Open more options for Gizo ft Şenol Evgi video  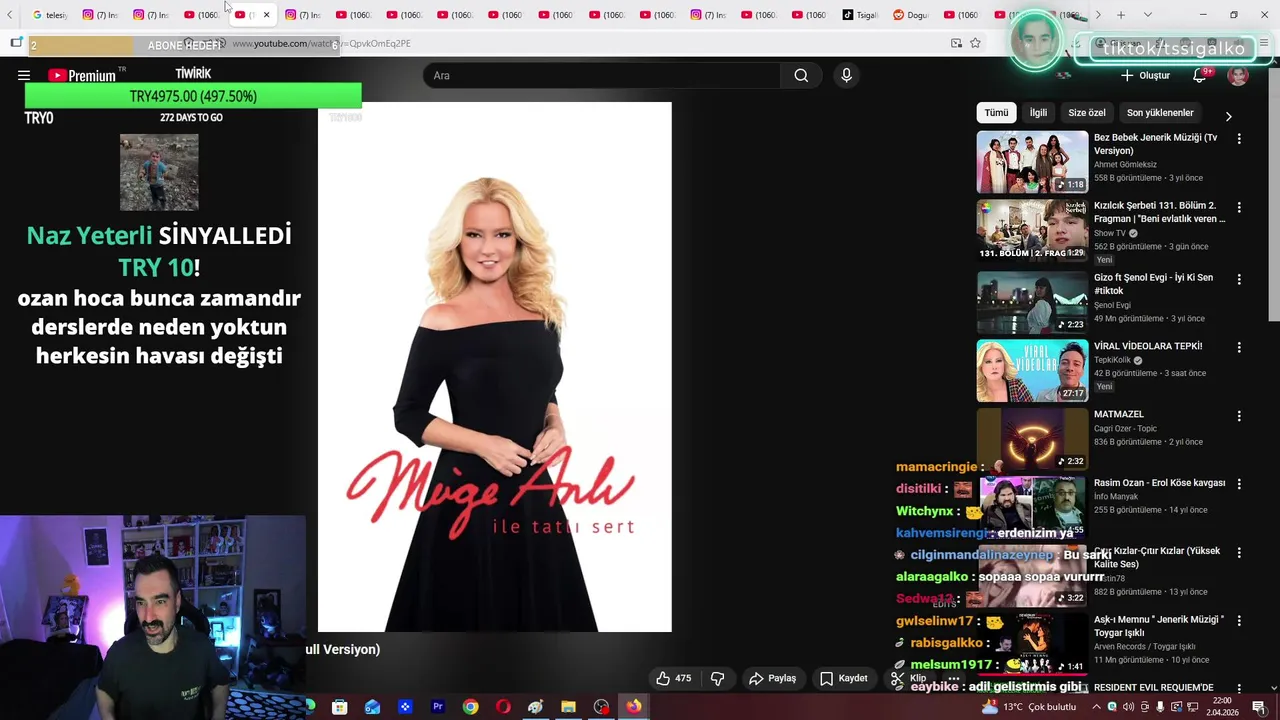(1239, 279)
